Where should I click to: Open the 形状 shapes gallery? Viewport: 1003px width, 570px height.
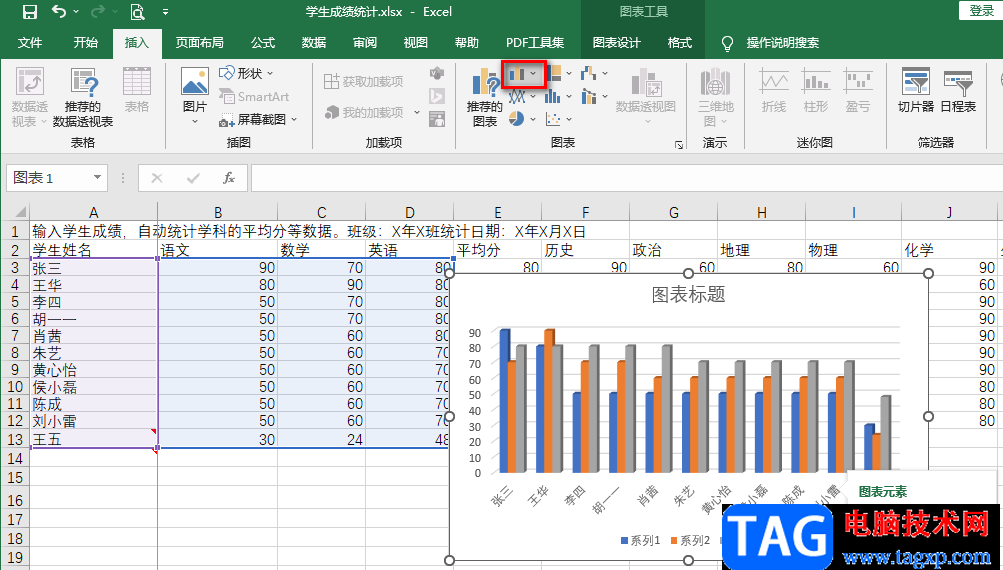[x=246, y=74]
